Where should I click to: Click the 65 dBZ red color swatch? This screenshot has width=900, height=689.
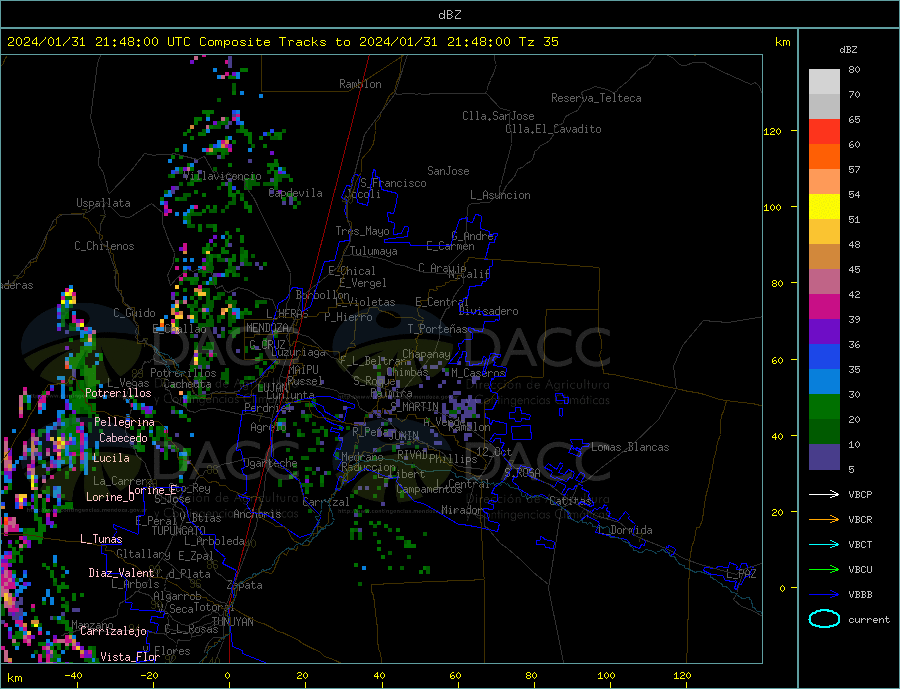[824, 131]
